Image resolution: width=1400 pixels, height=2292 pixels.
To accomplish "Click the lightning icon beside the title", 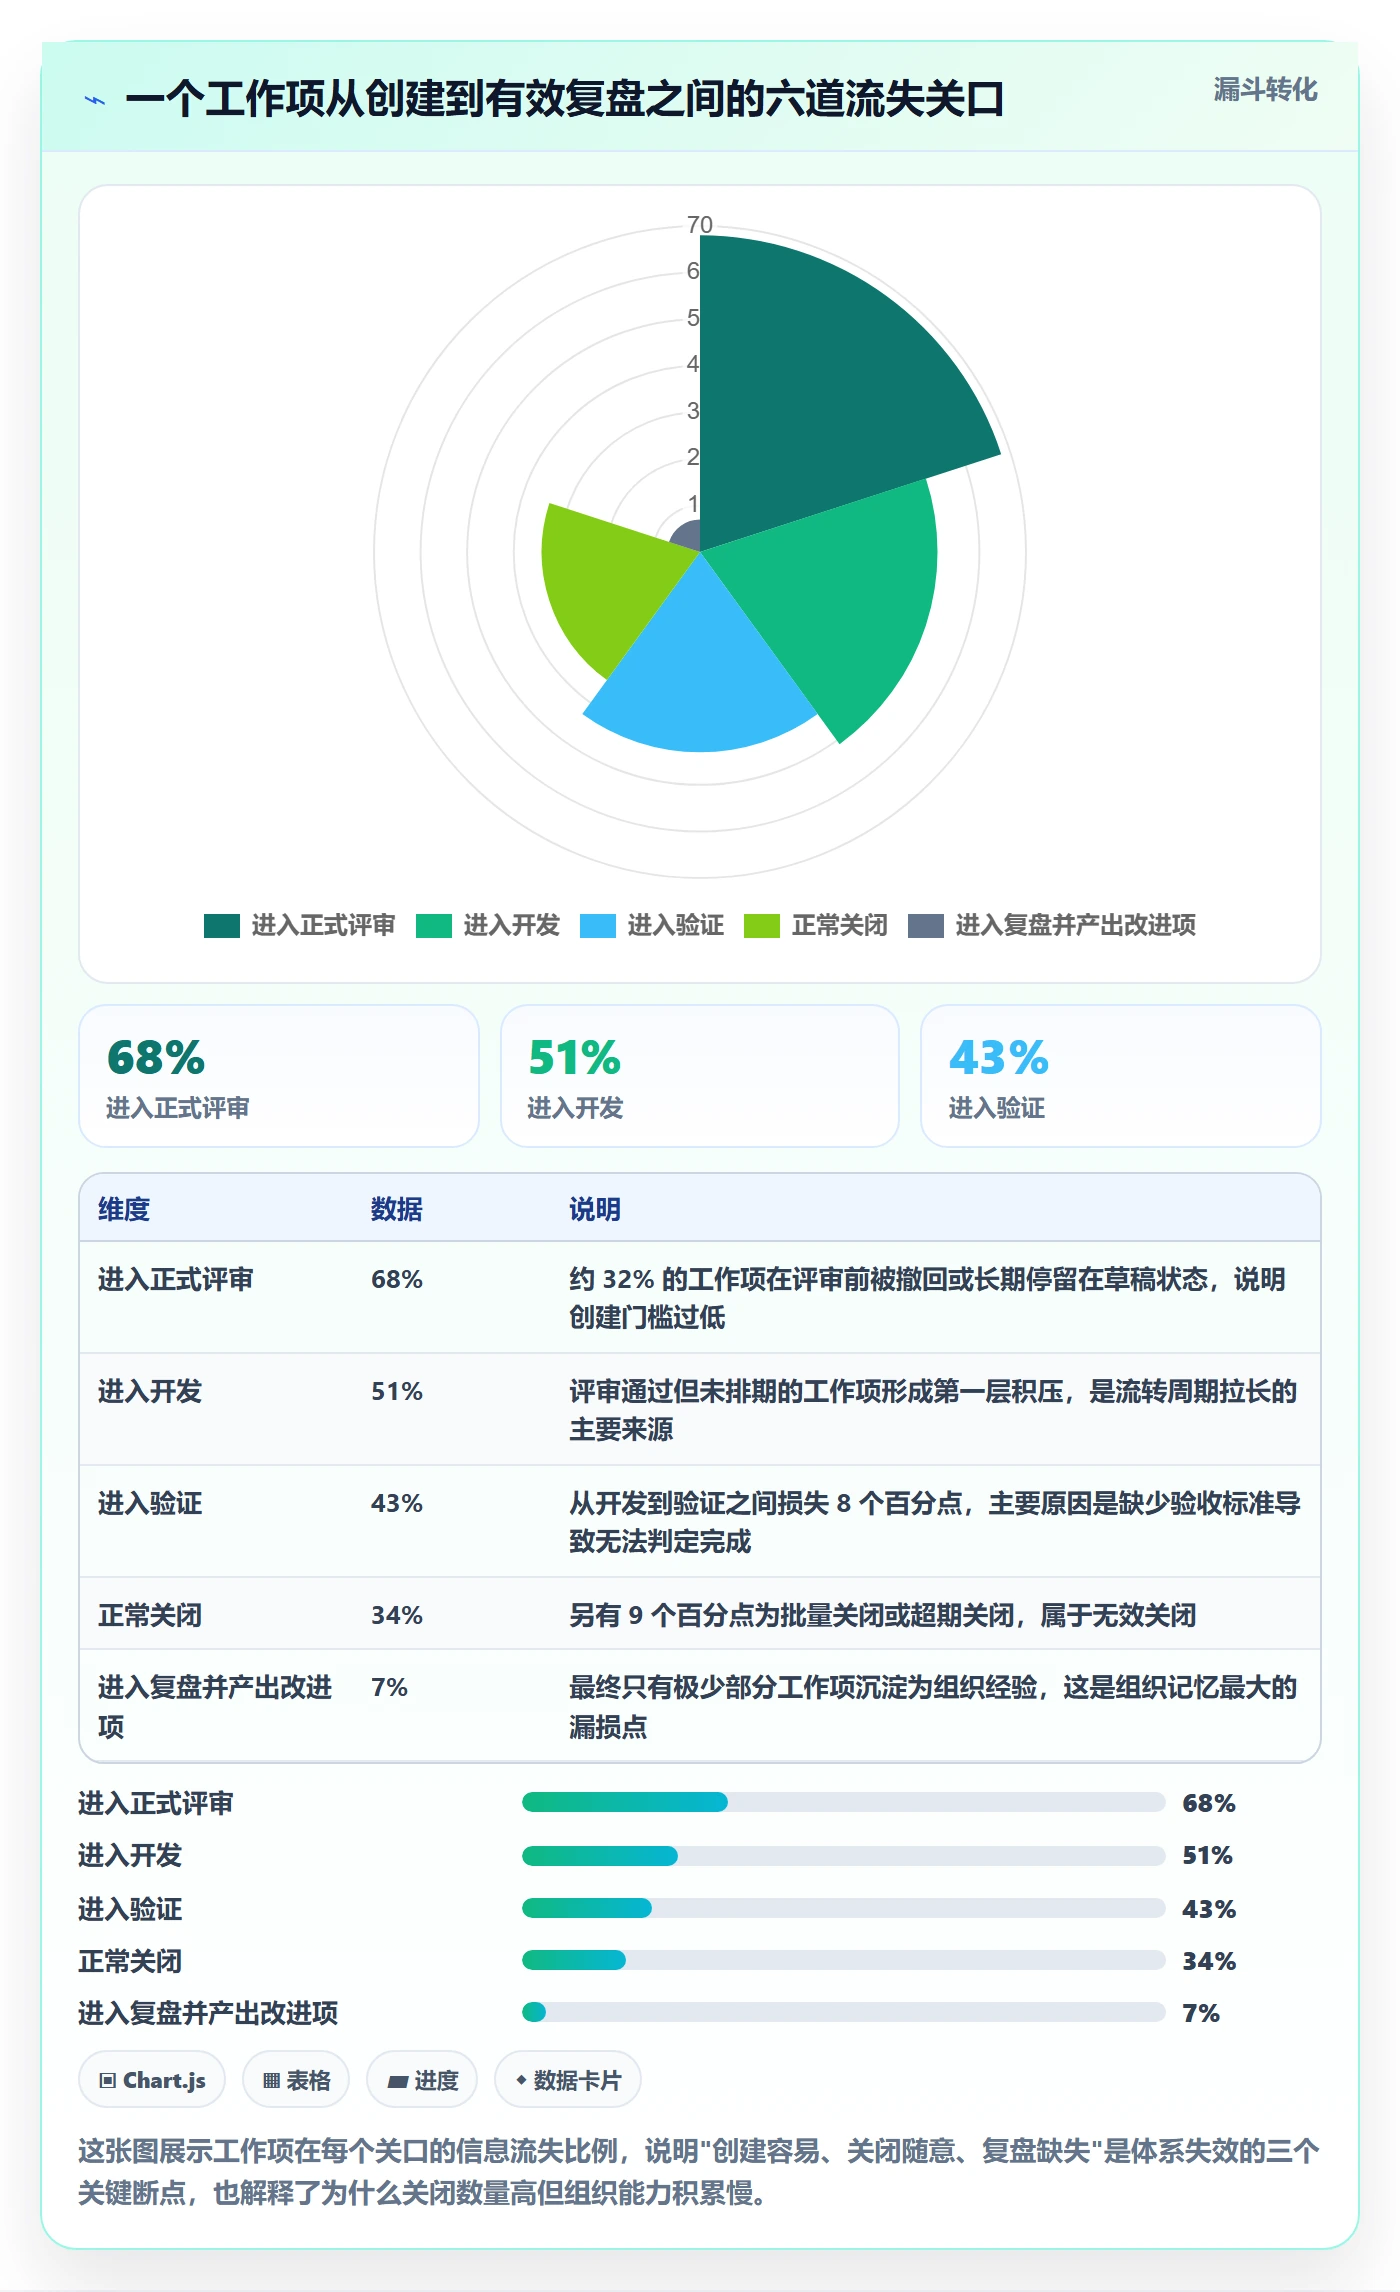I will click(95, 100).
